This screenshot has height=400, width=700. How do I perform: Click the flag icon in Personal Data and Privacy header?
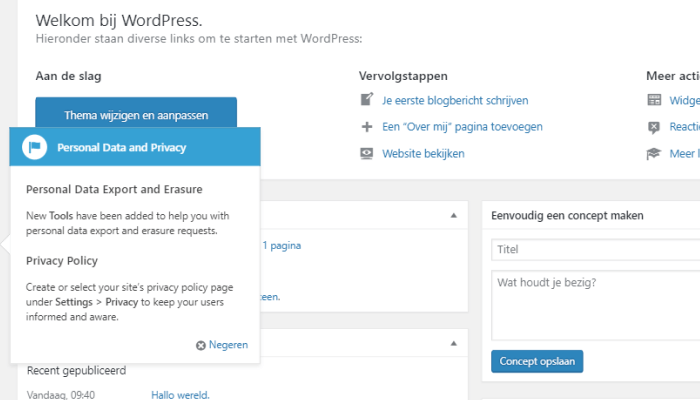(x=34, y=147)
